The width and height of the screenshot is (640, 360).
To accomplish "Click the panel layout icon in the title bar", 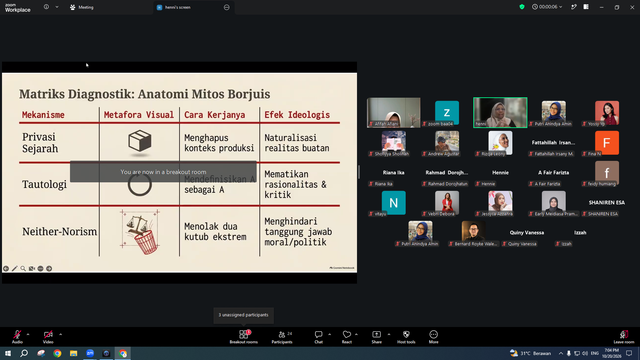I will click(586, 7).
